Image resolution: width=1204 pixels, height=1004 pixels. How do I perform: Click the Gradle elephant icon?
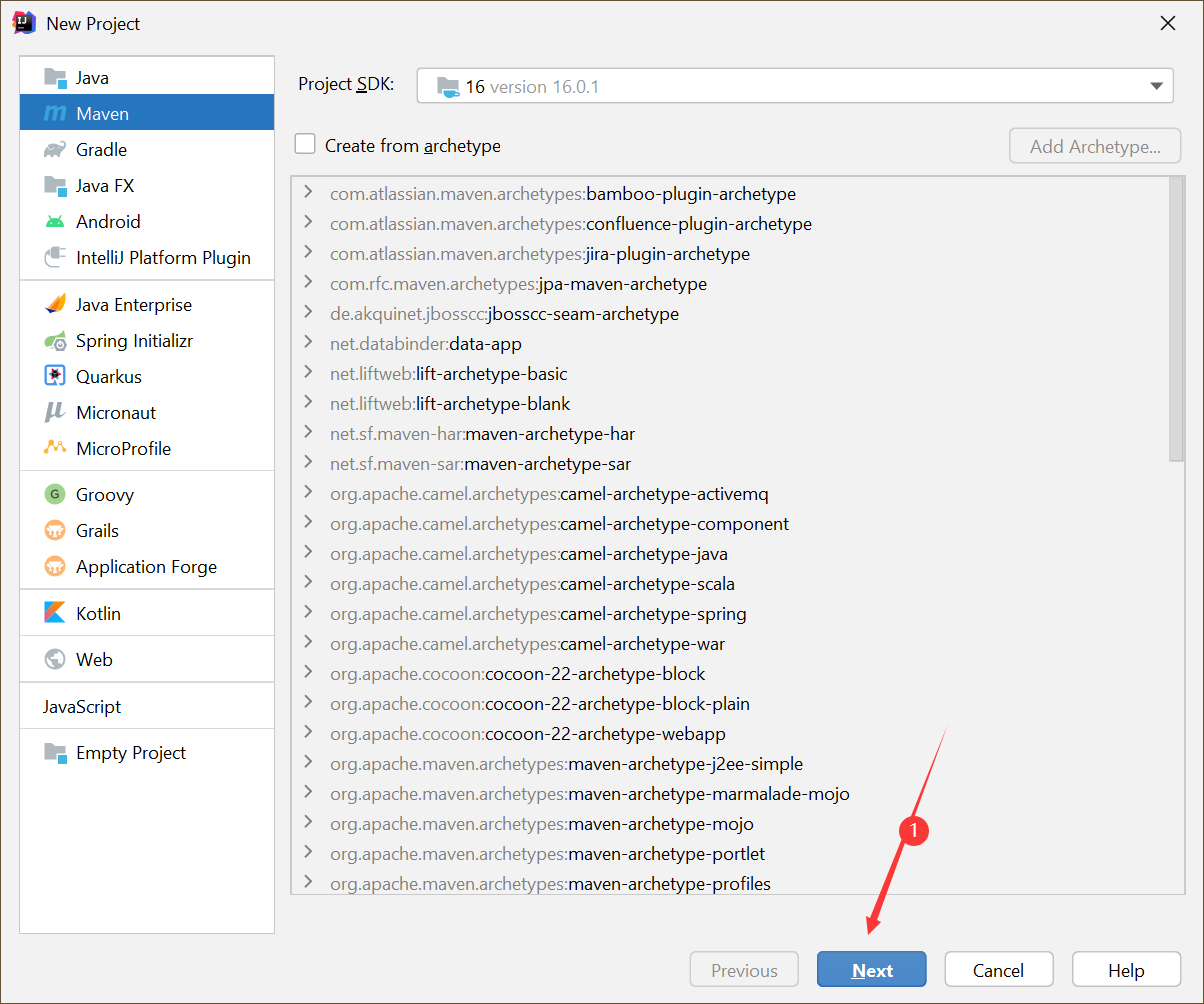pyautogui.click(x=55, y=150)
